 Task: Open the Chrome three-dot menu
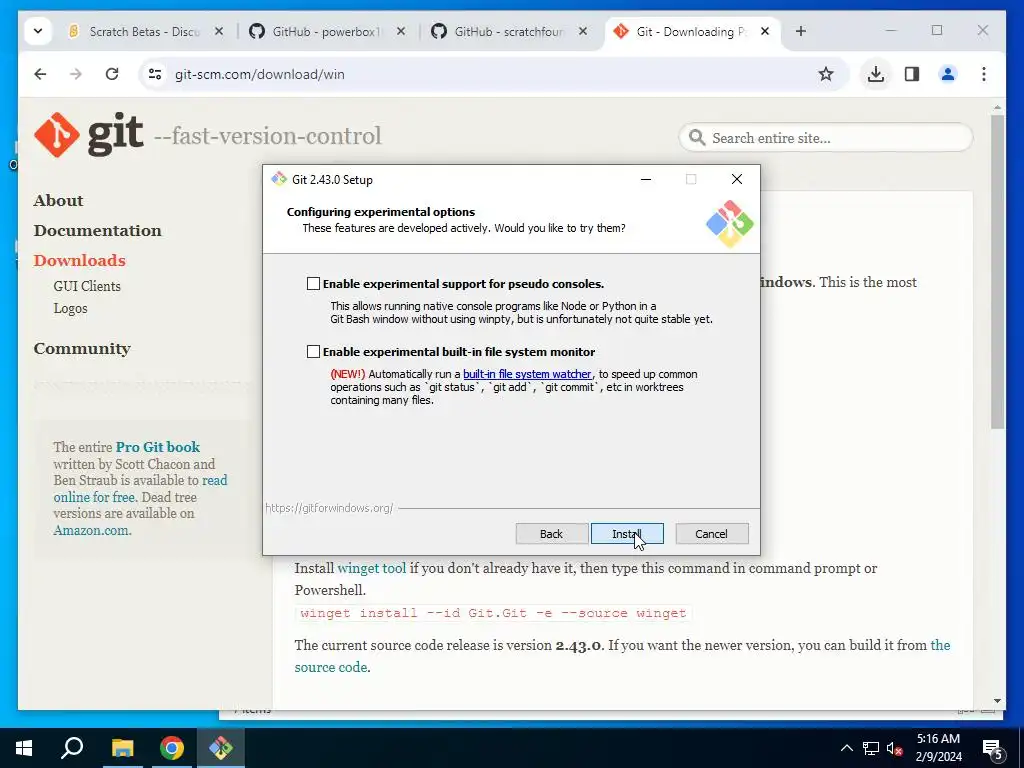984,74
